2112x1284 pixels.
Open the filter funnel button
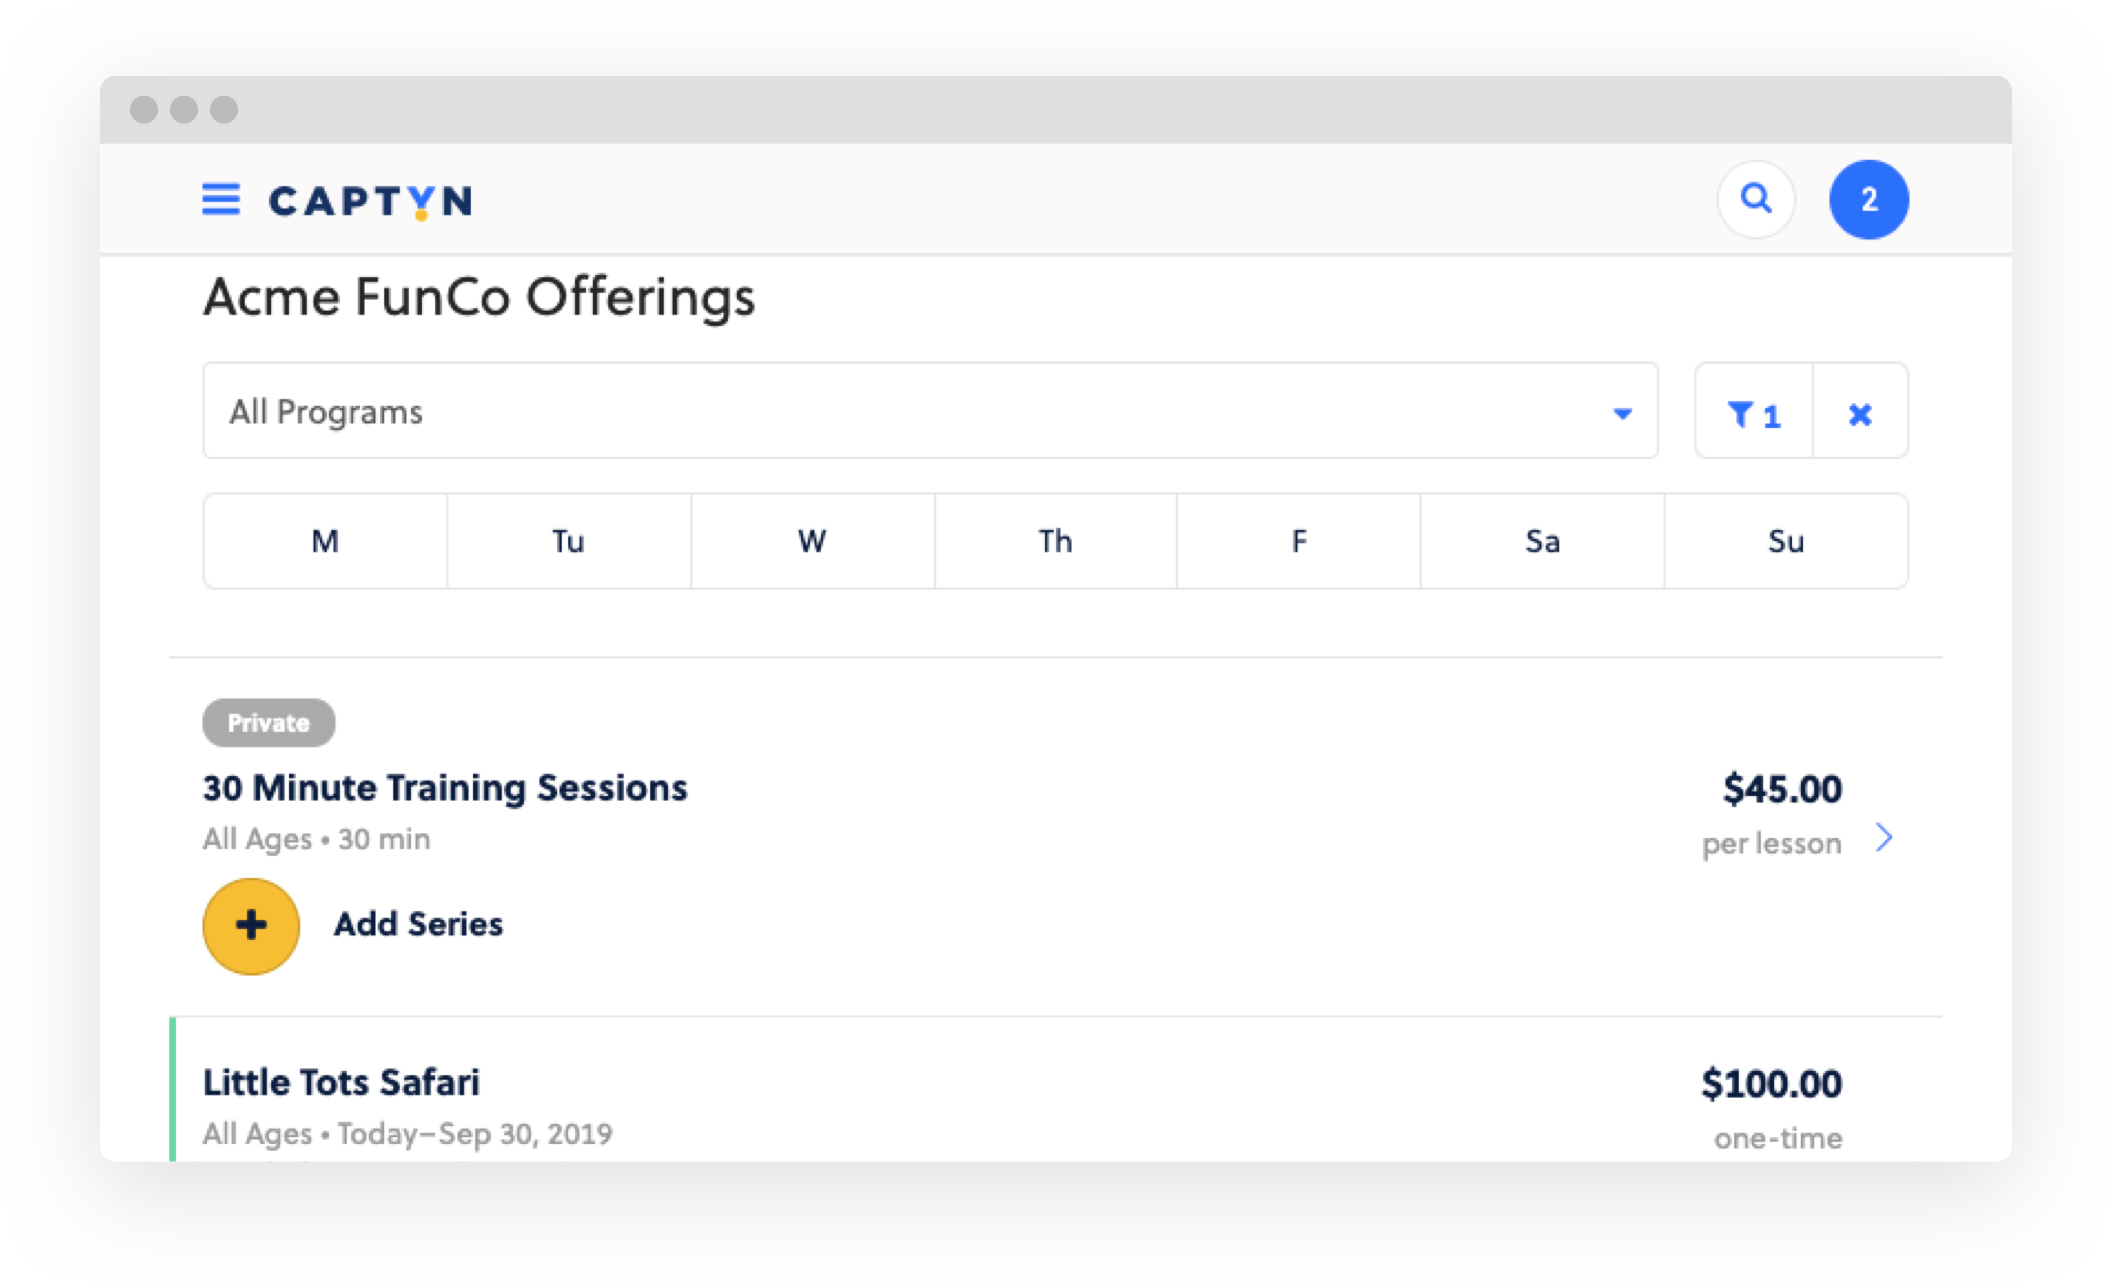click(x=1754, y=412)
